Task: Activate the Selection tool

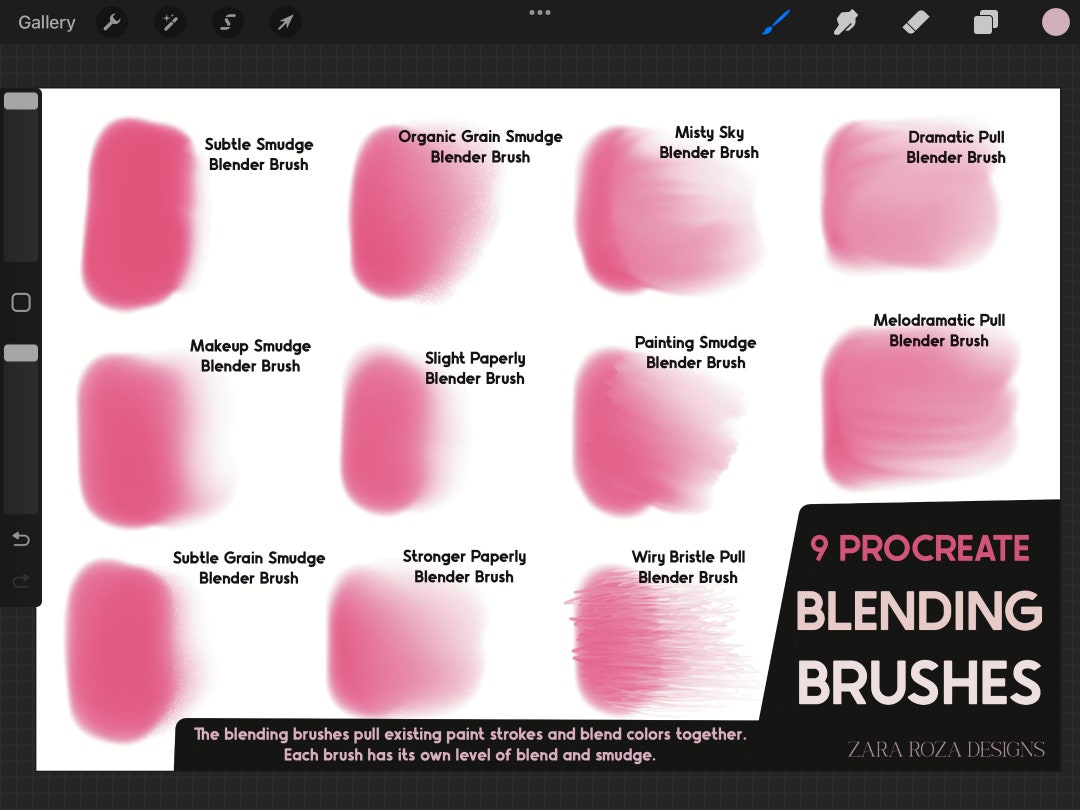Action: (227, 21)
